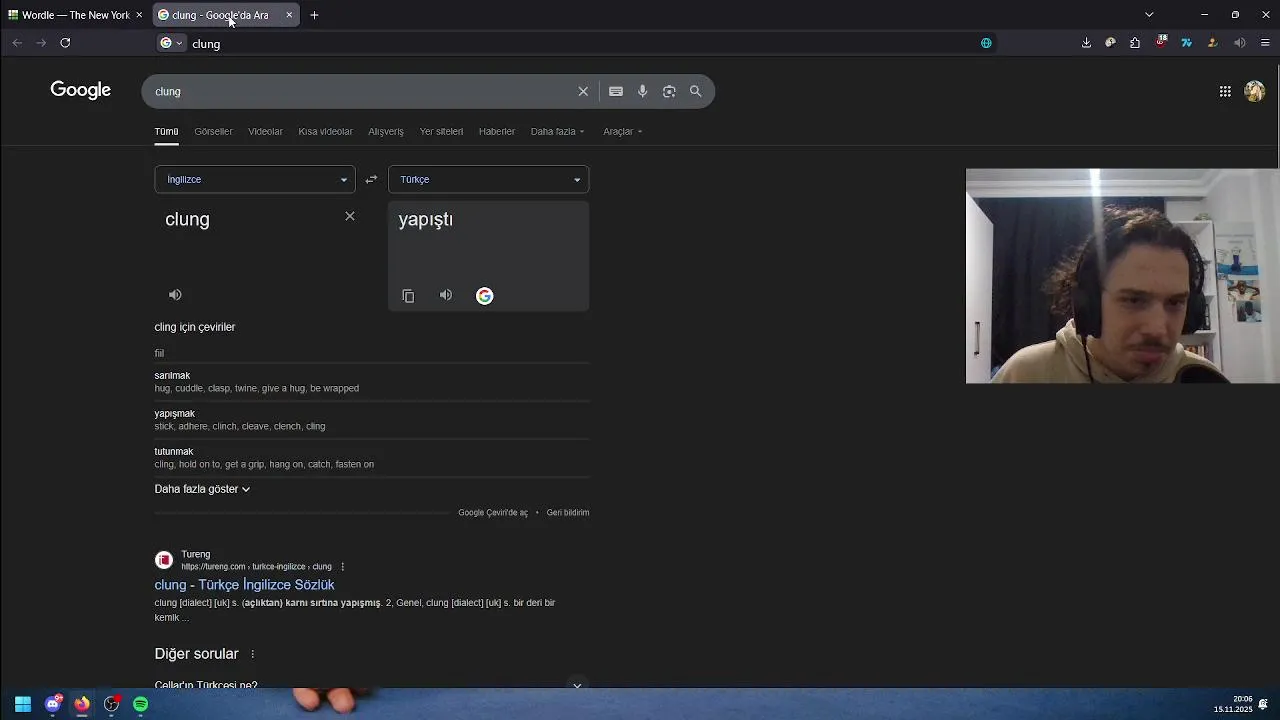Open the list all tabs dropdown
1280x720 pixels.
pos(1149,15)
